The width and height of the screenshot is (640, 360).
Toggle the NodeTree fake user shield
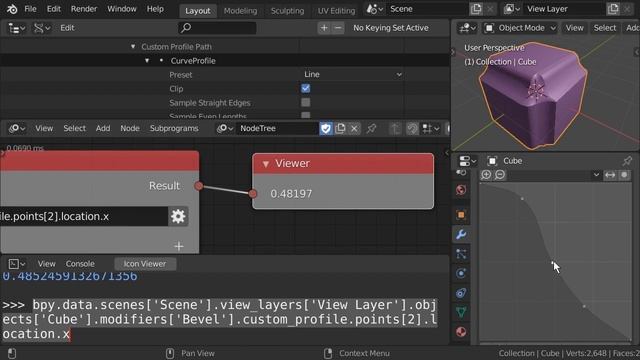point(326,129)
